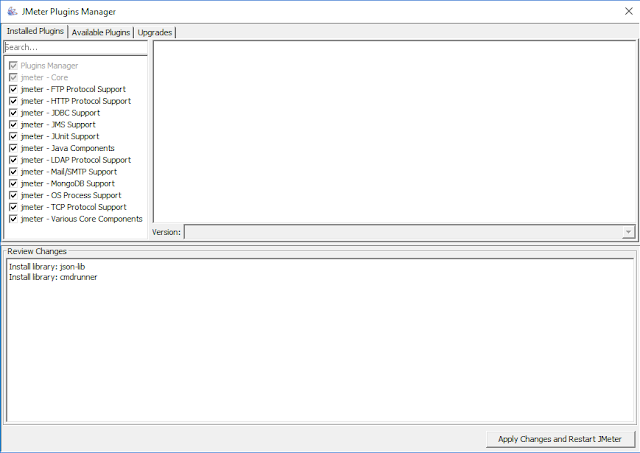Select 'jmeter - Mail/SMTP Support' label
This screenshot has height=453, width=640.
pyautogui.click(x=69, y=172)
